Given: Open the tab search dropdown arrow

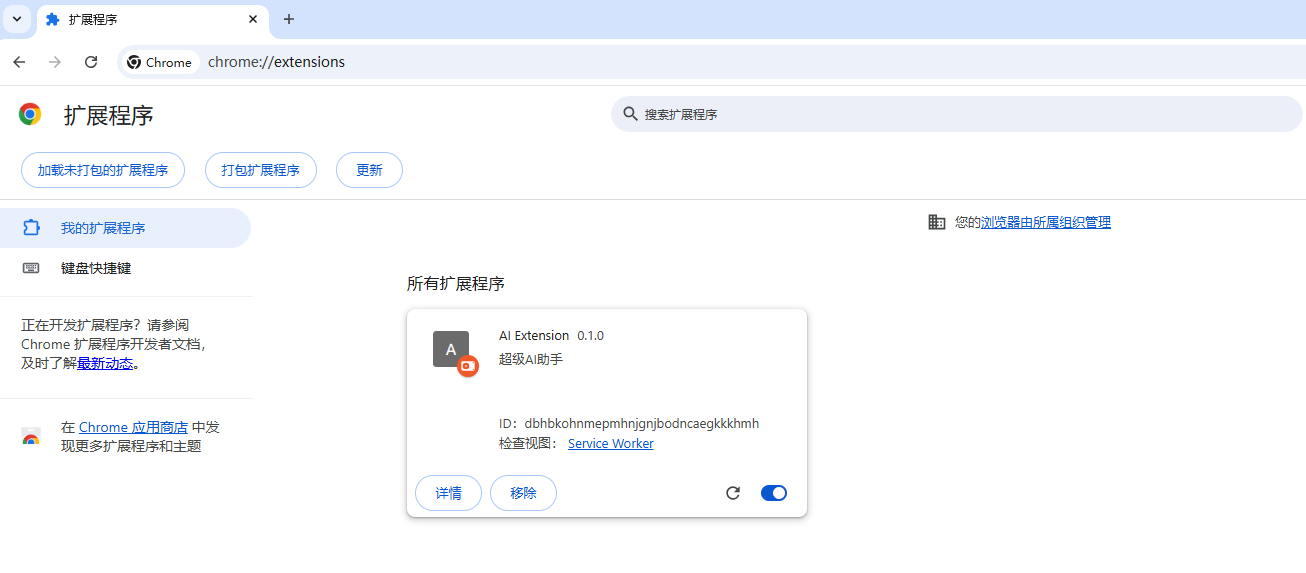Looking at the screenshot, I should 17,19.
